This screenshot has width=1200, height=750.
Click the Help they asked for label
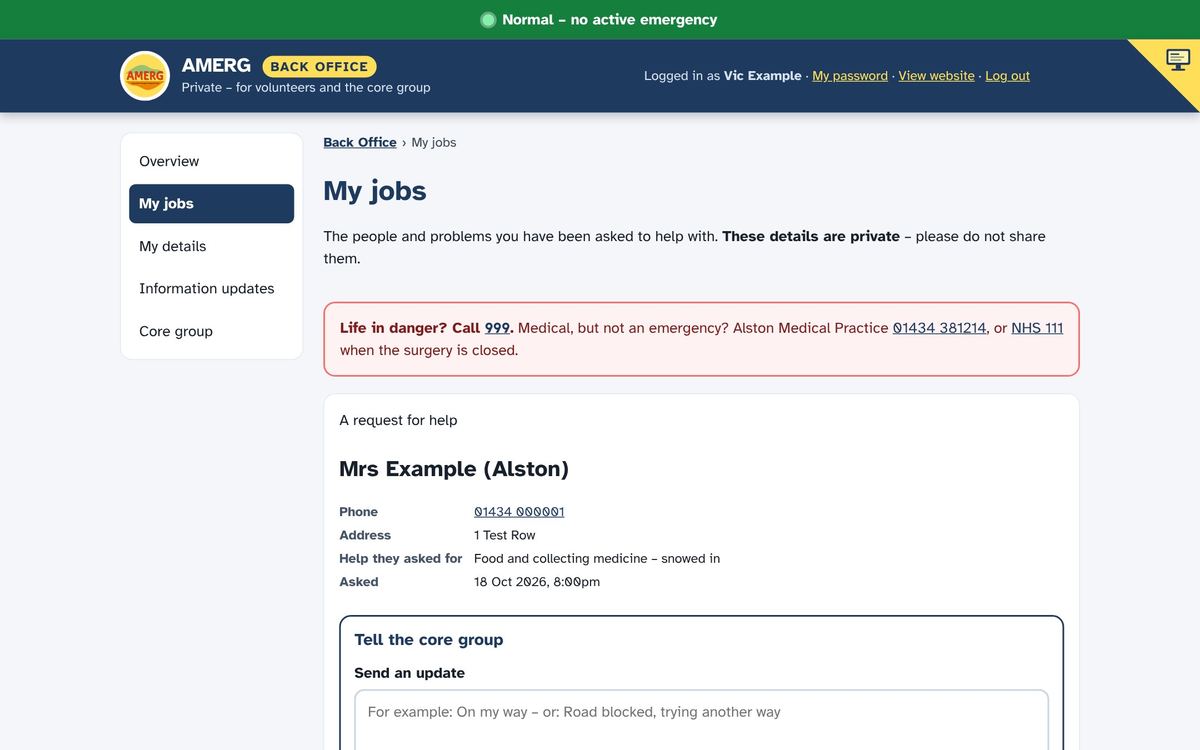coord(400,558)
